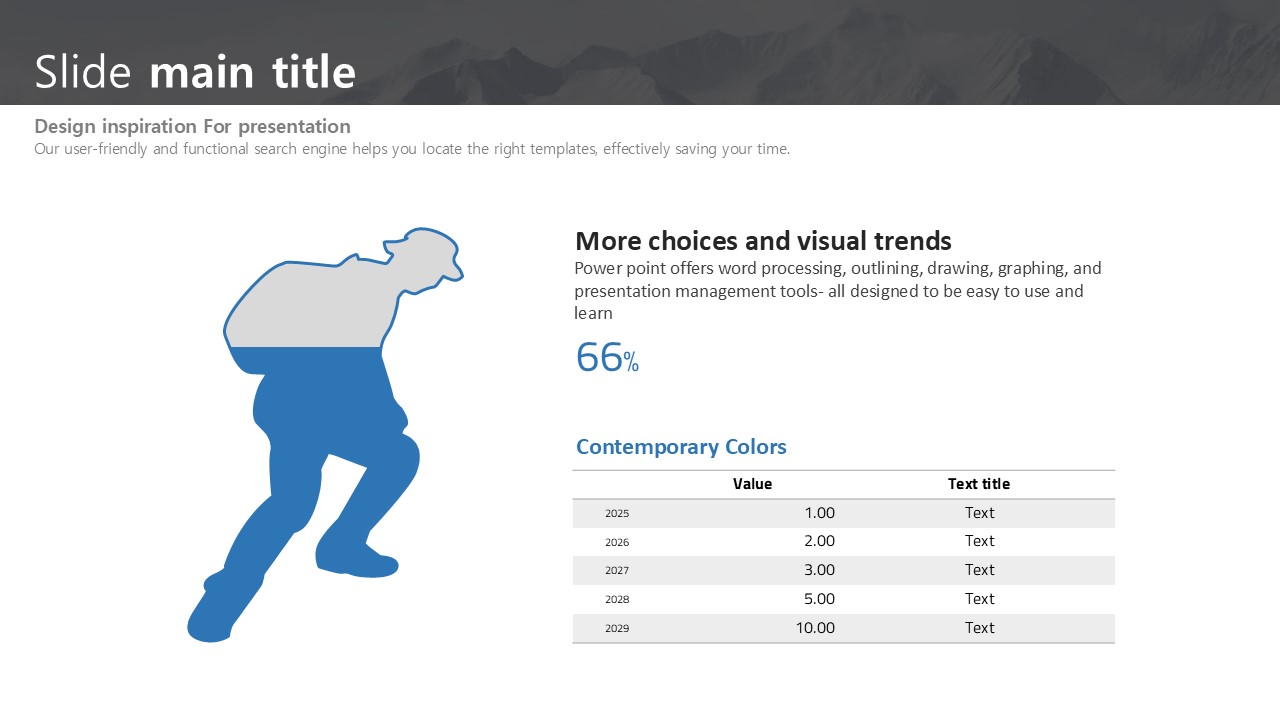Click the Power point description paragraph
1280x720 pixels.
click(x=837, y=291)
